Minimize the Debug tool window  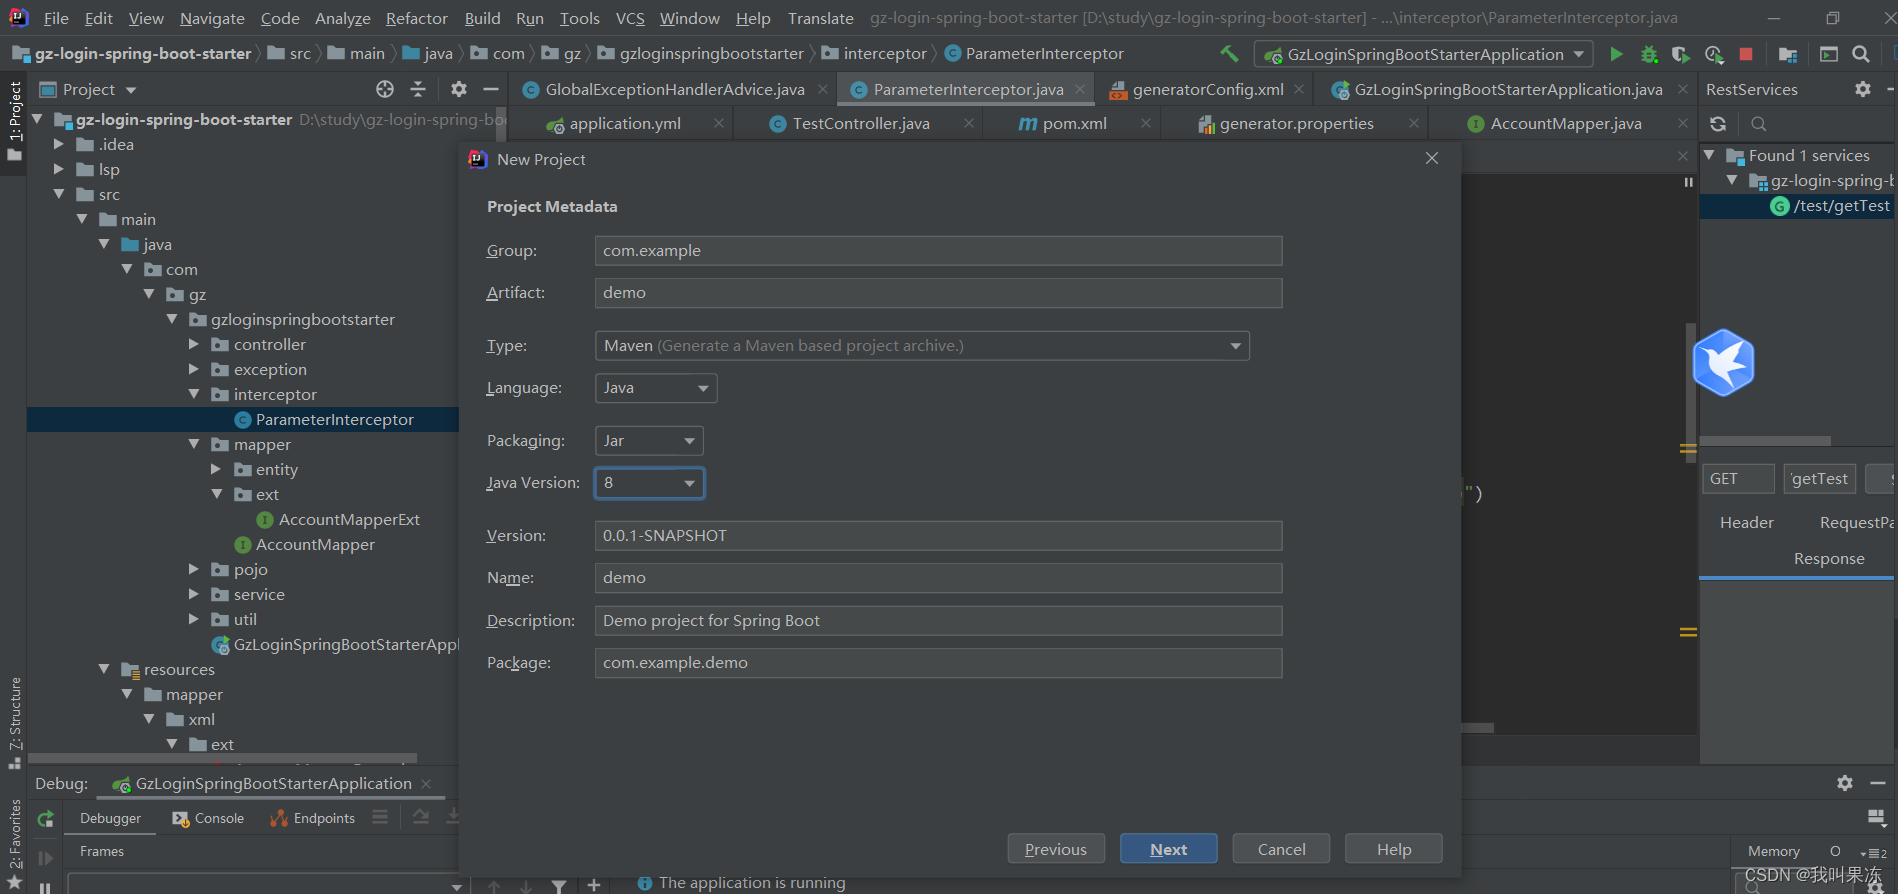pyautogui.click(x=1878, y=783)
